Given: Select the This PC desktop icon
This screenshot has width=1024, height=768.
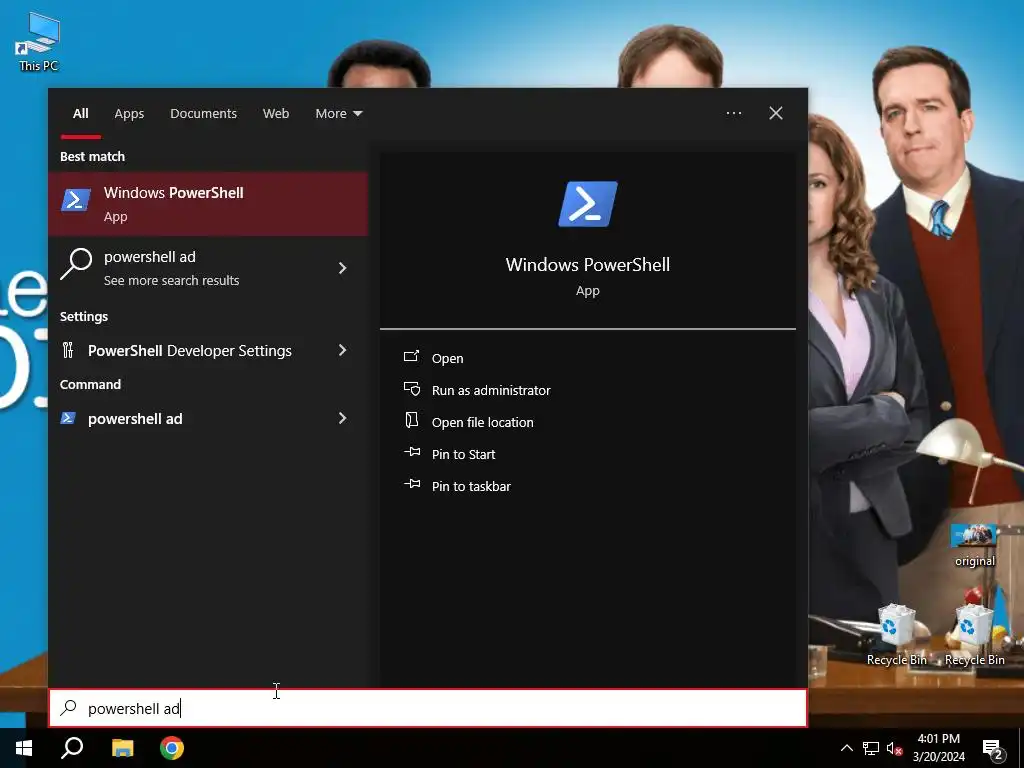Looking at the screenshot, I should click(39, 41).
